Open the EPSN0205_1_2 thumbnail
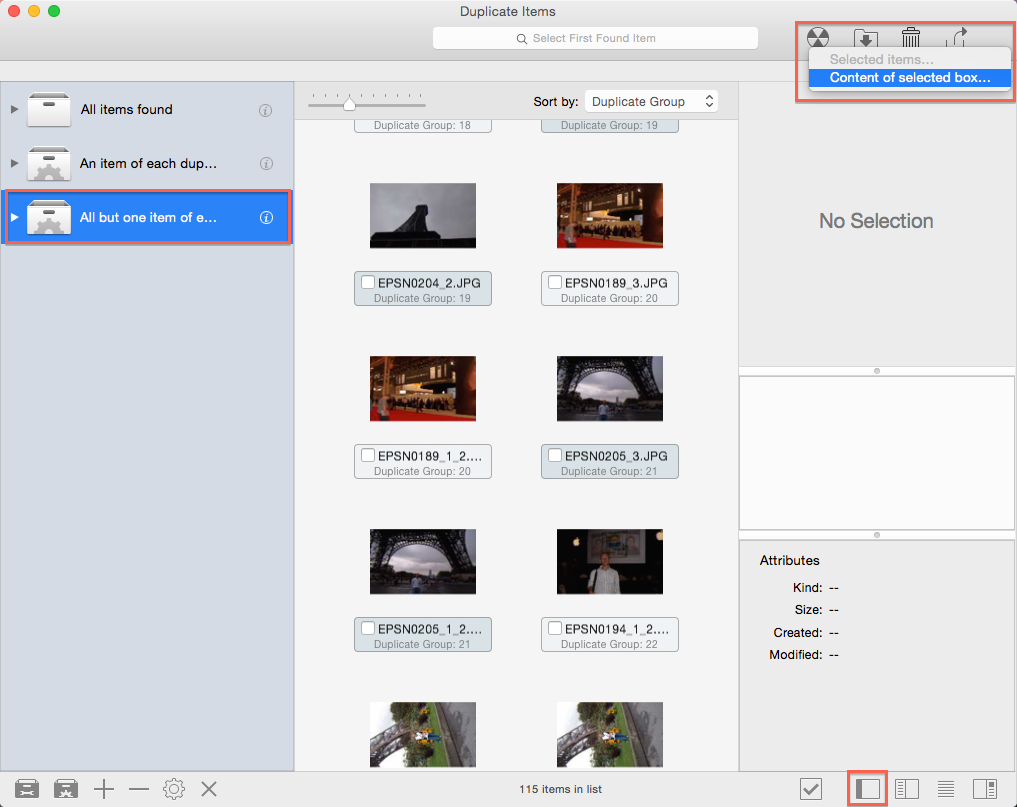This screenshot has height=807, width=1017. coord(423,561)
